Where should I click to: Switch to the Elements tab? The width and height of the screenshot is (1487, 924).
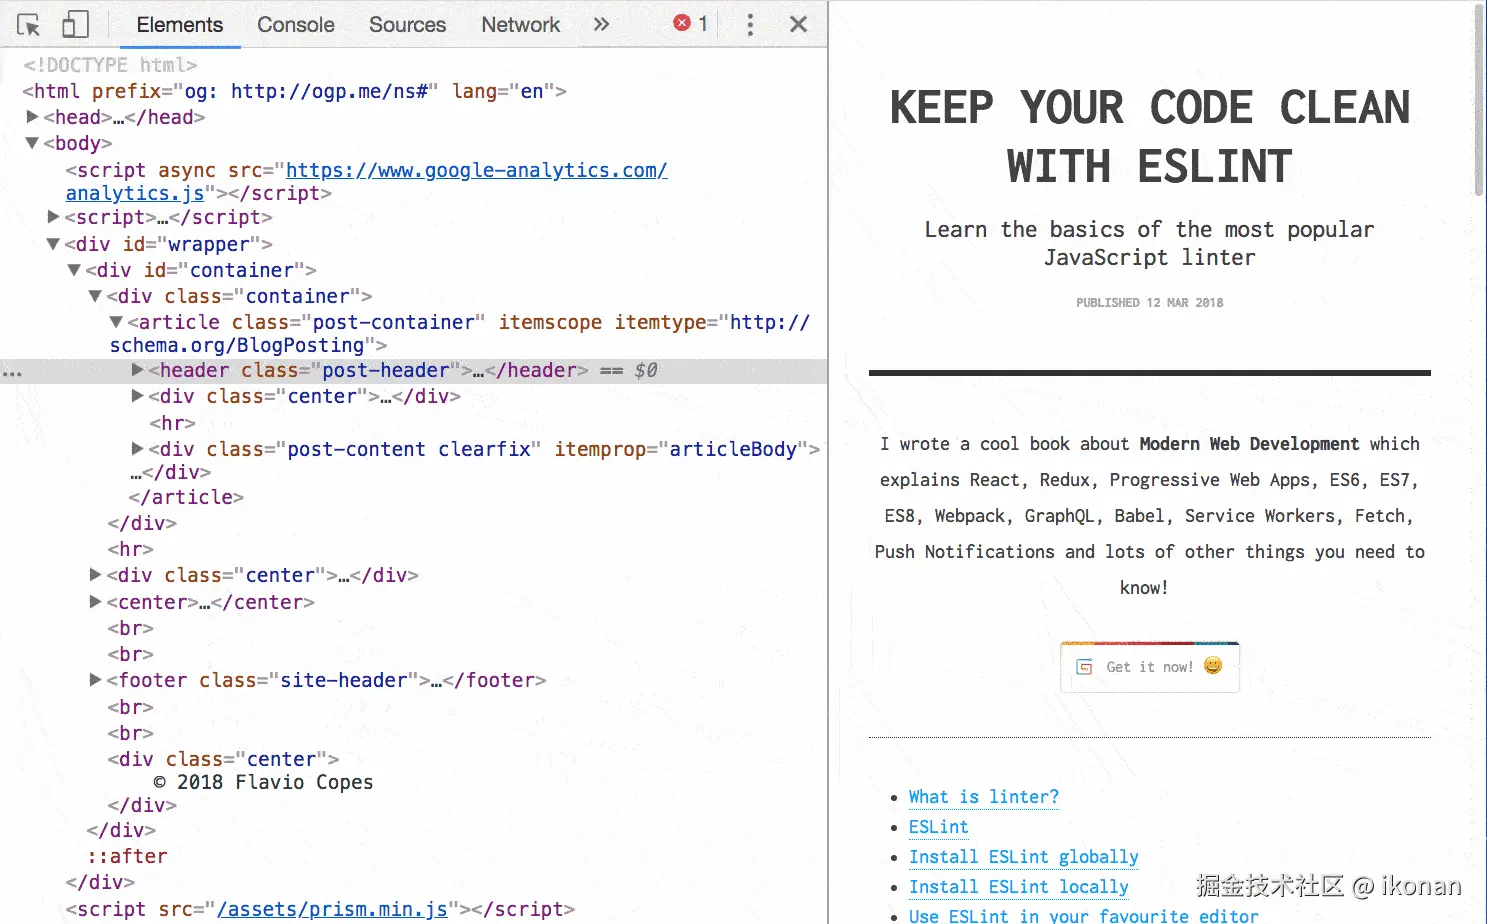pos(180,24)
